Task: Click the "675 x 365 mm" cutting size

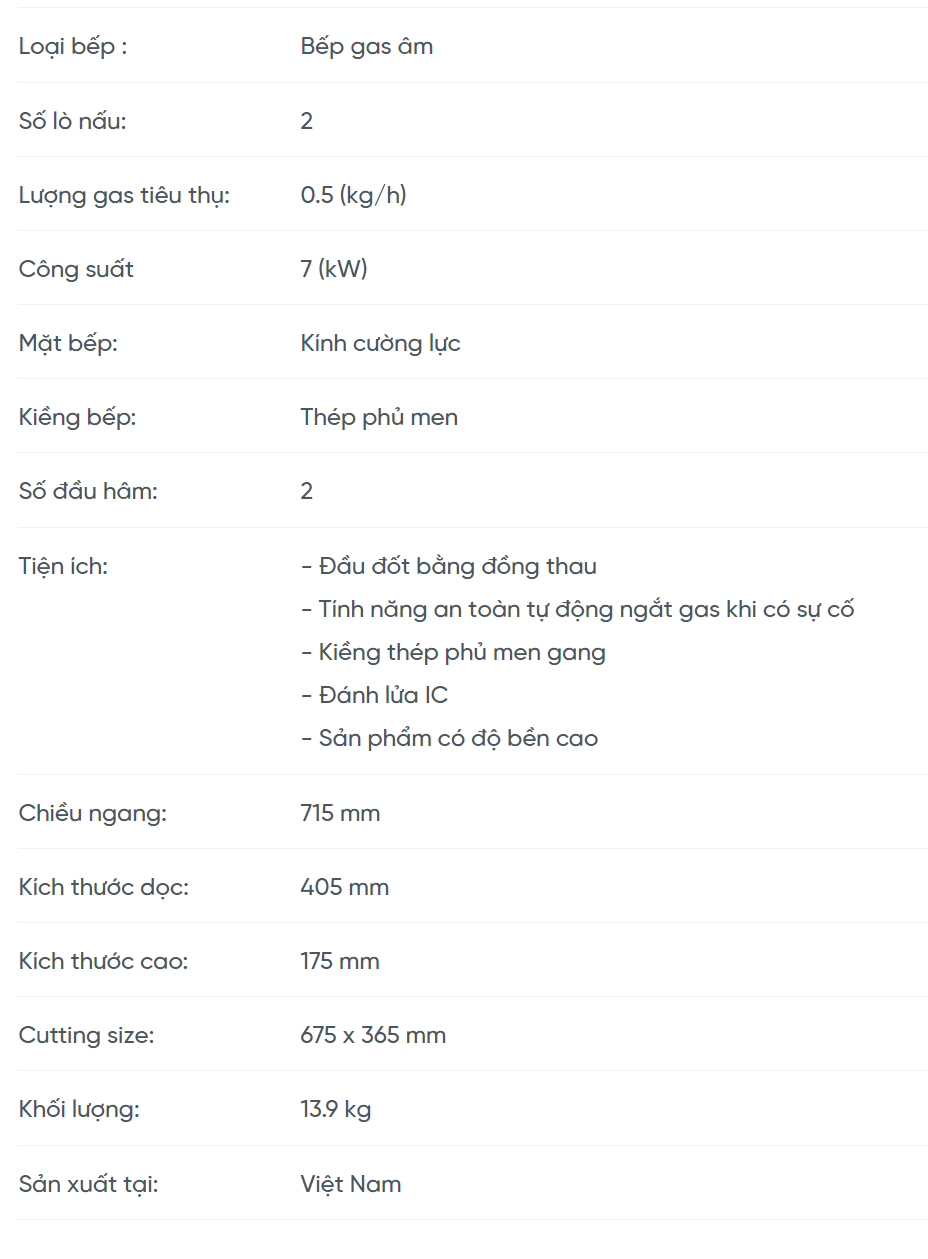Action: click(x=373, y=1035)
